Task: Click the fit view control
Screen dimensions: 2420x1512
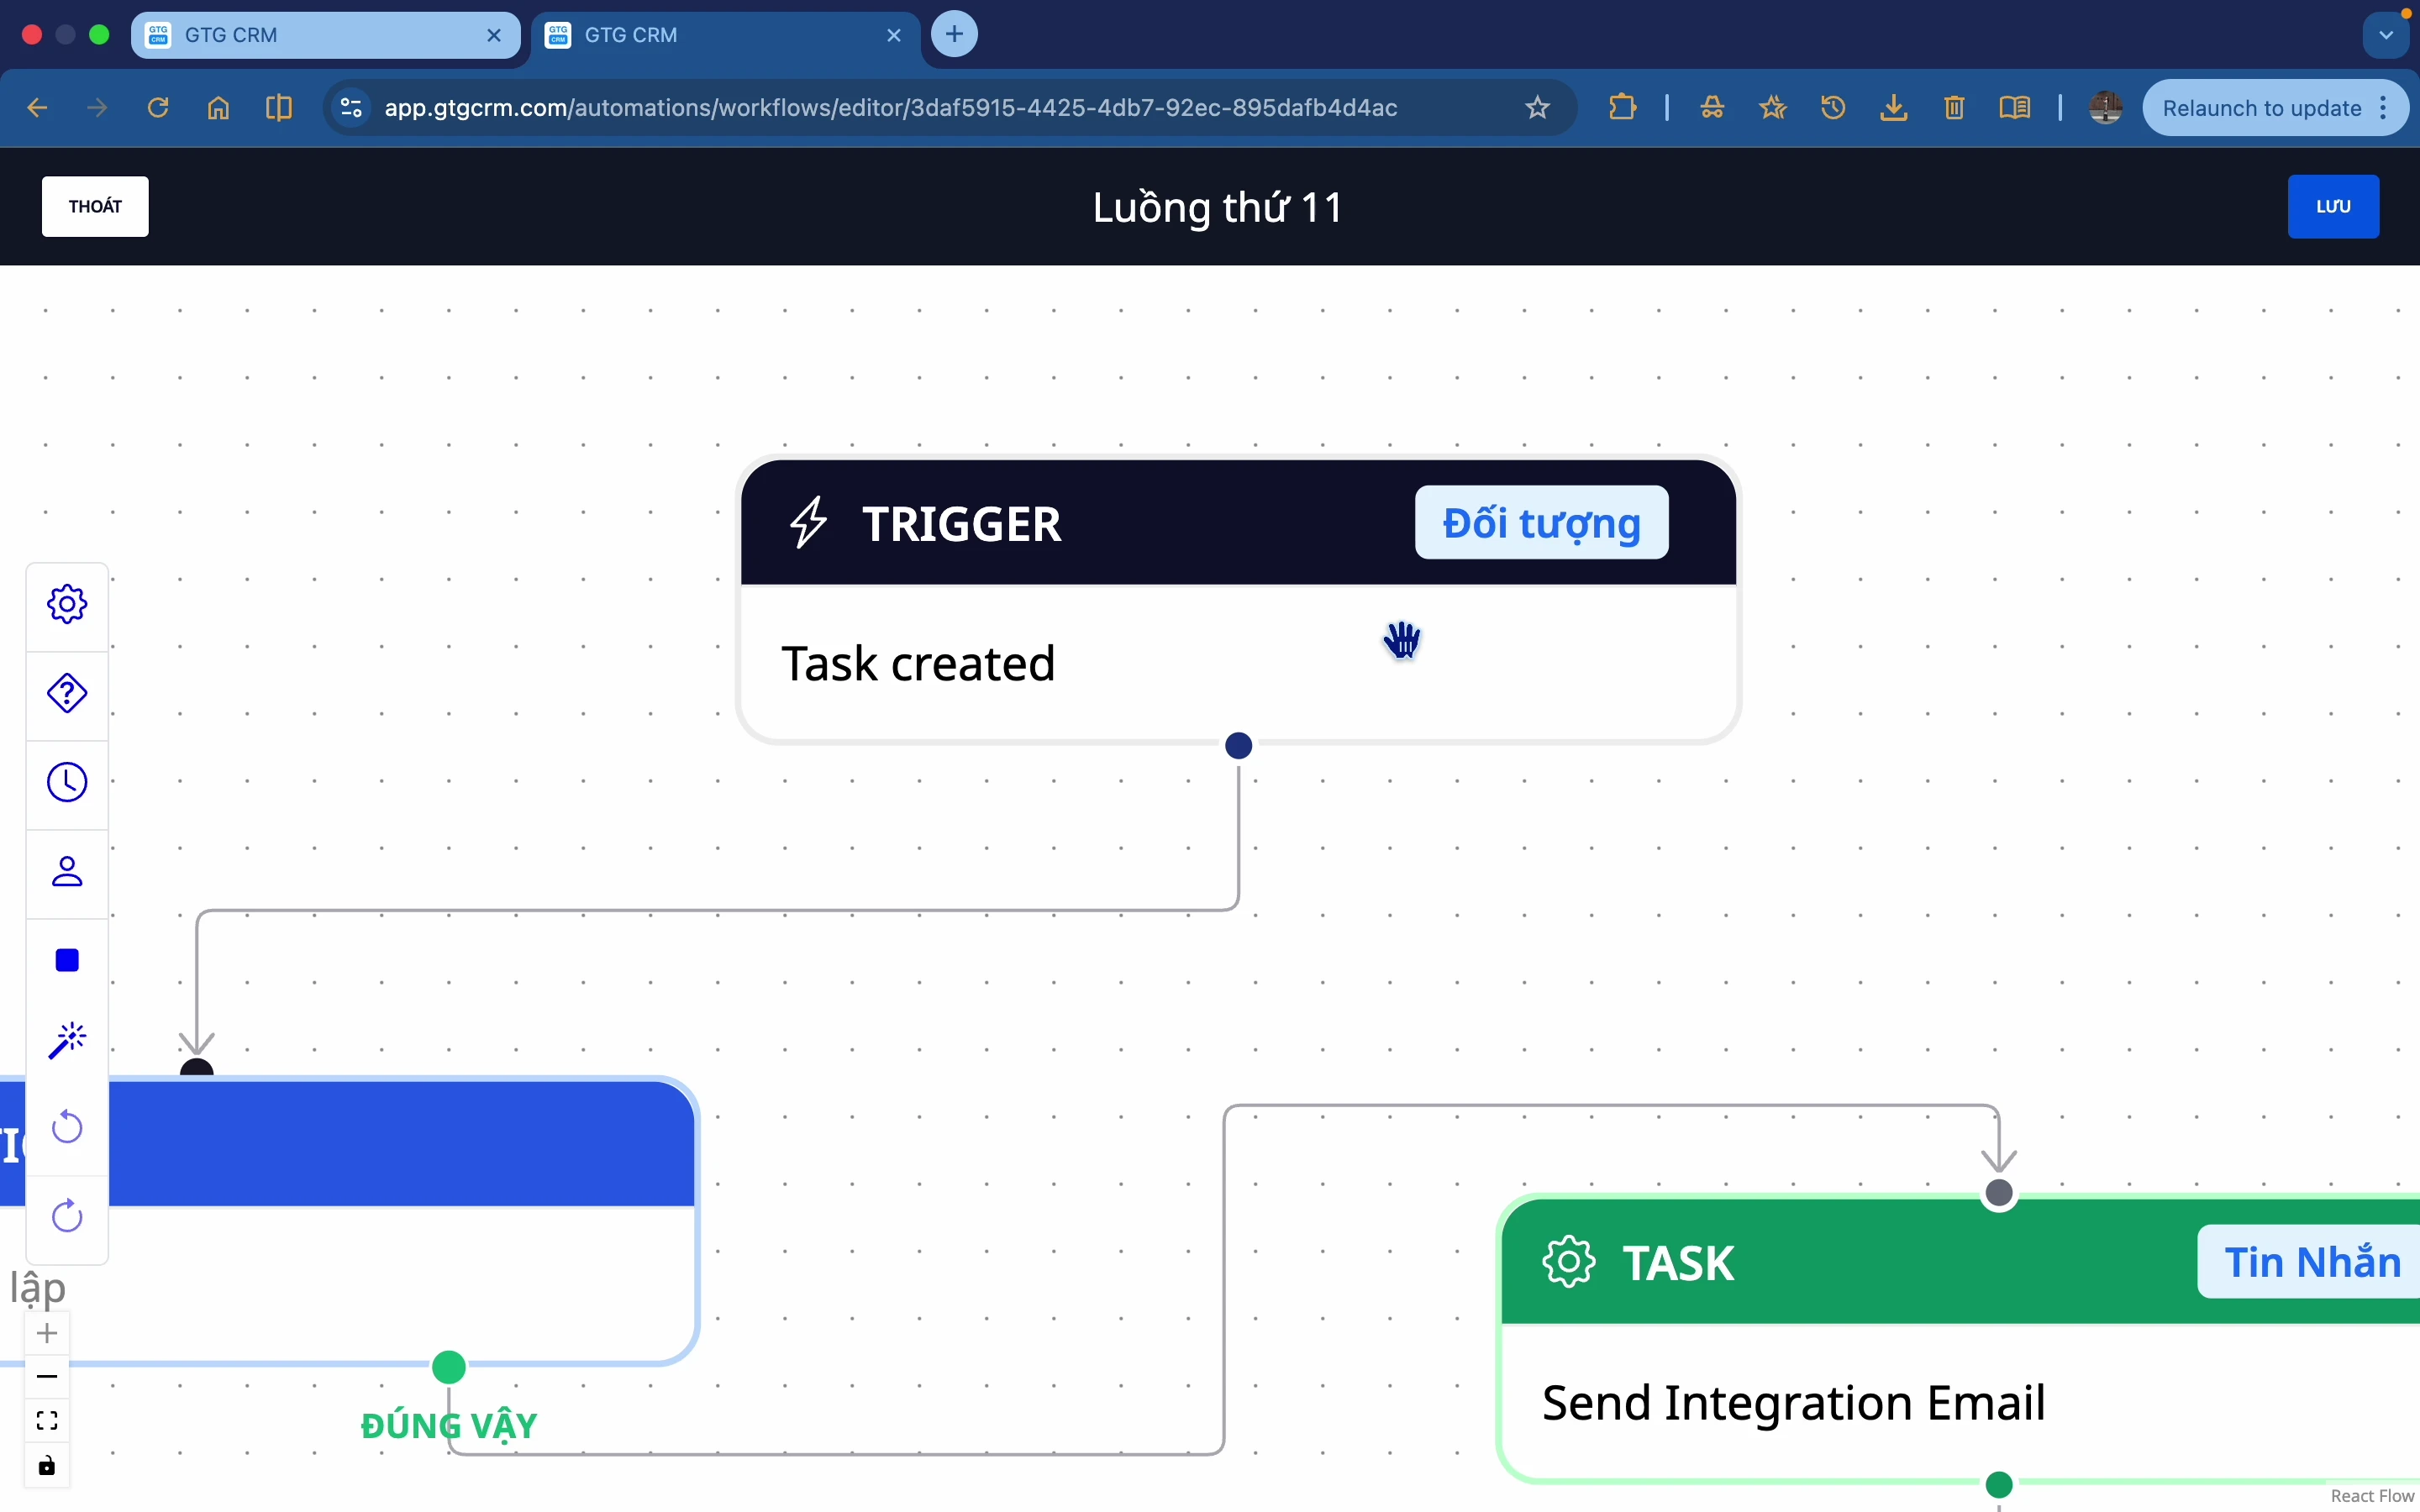Action: point(47,1421)
